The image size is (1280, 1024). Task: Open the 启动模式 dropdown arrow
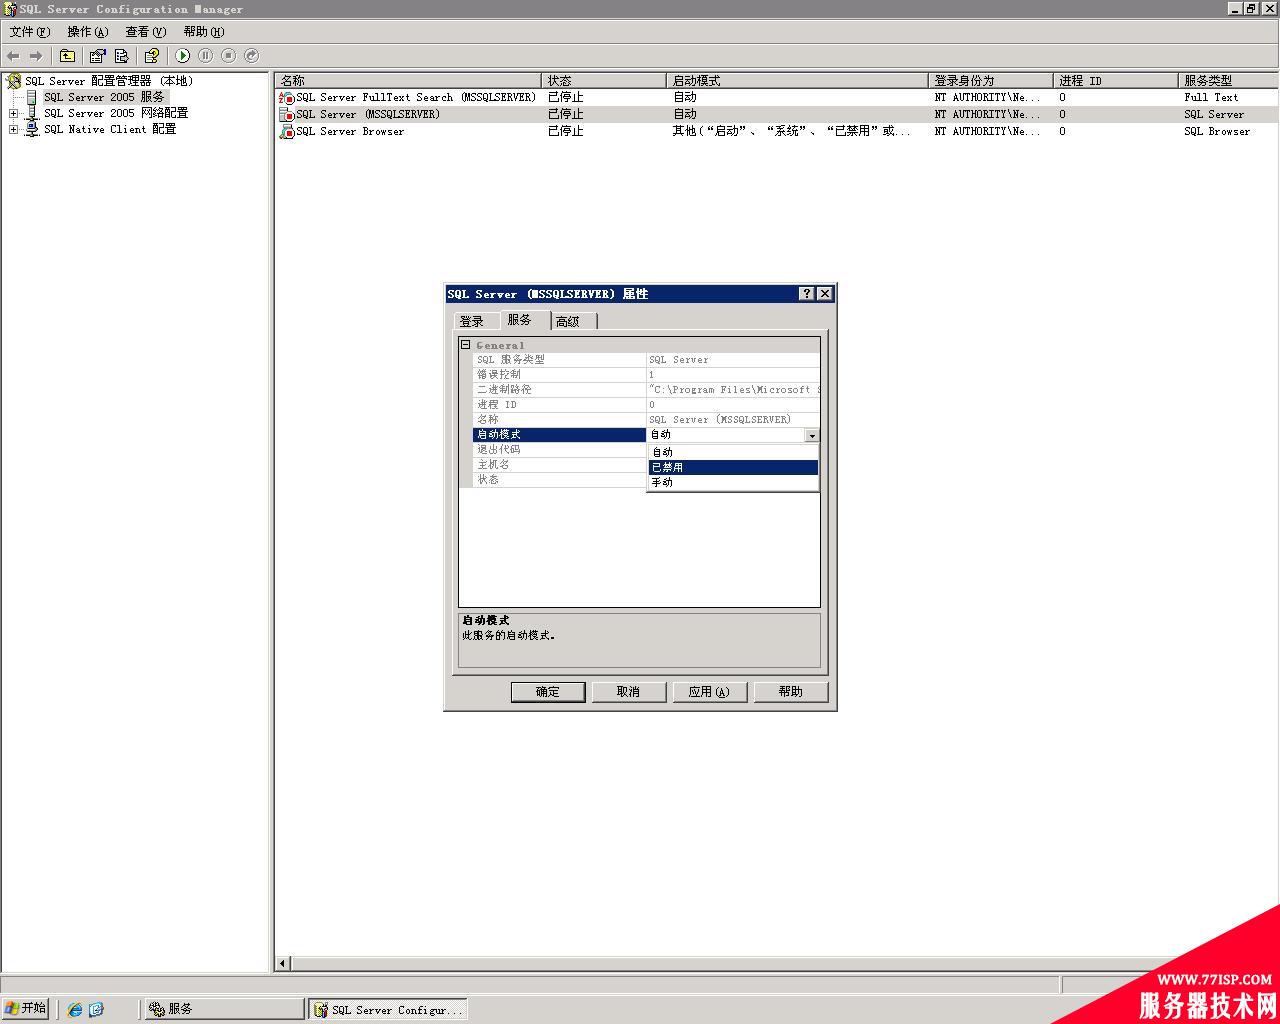click(811, 435)
